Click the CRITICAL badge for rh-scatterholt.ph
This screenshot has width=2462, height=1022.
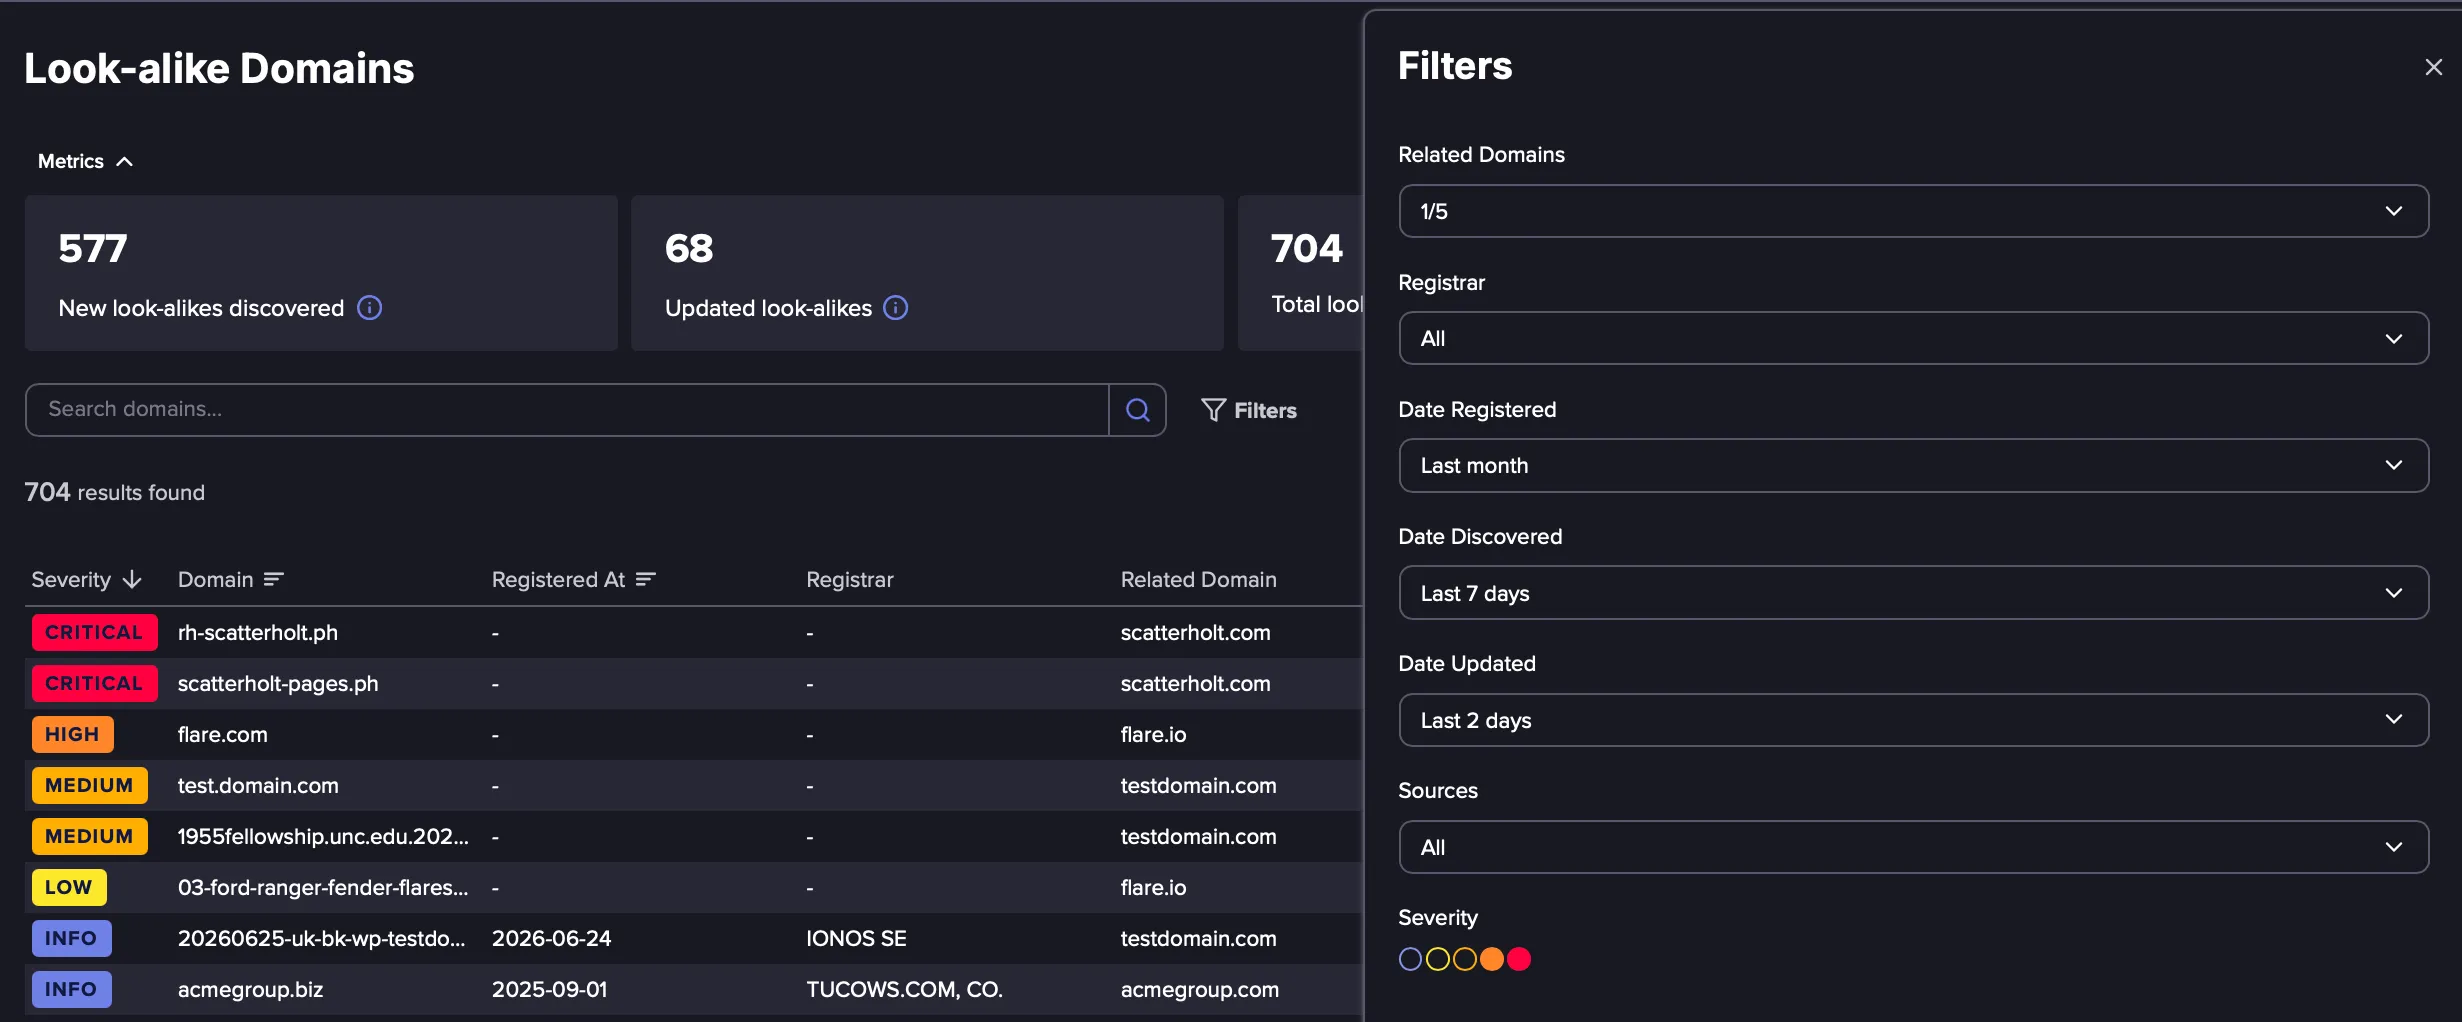[x=94, y=633]
